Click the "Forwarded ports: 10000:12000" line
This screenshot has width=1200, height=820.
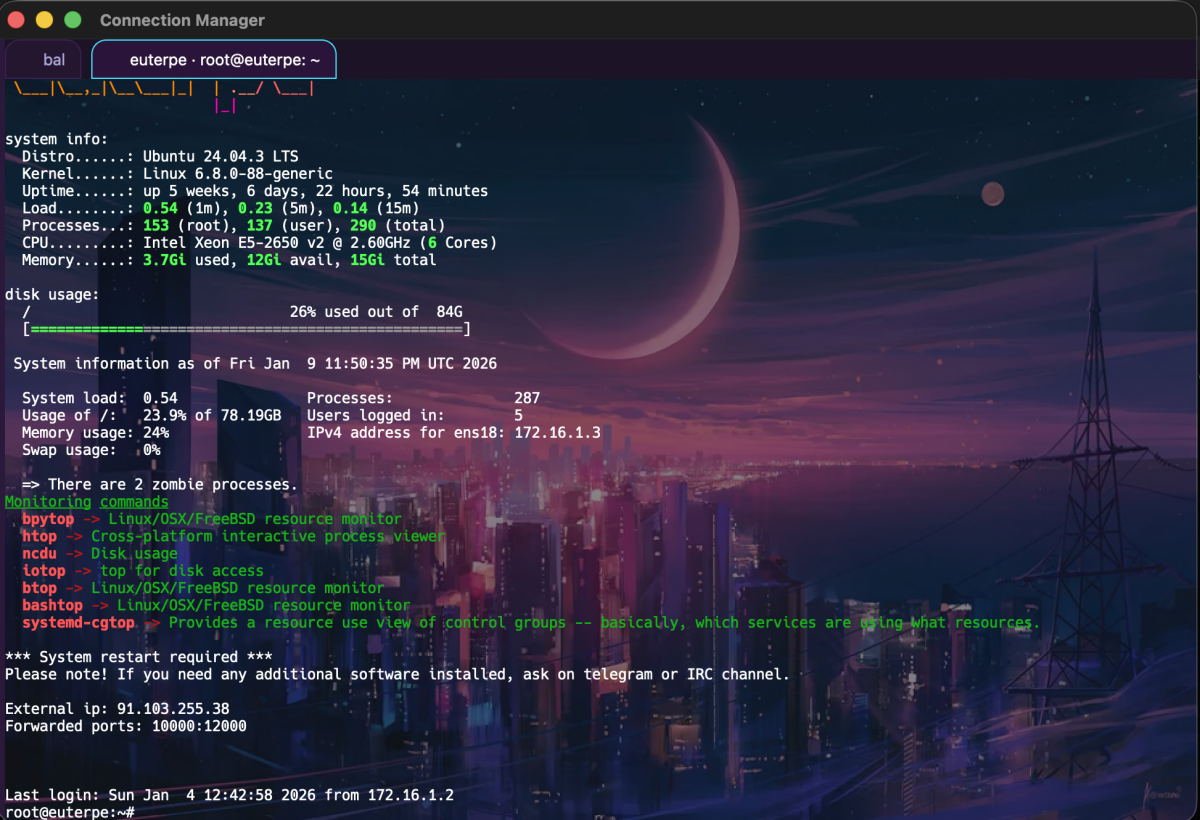coord(126,726)
